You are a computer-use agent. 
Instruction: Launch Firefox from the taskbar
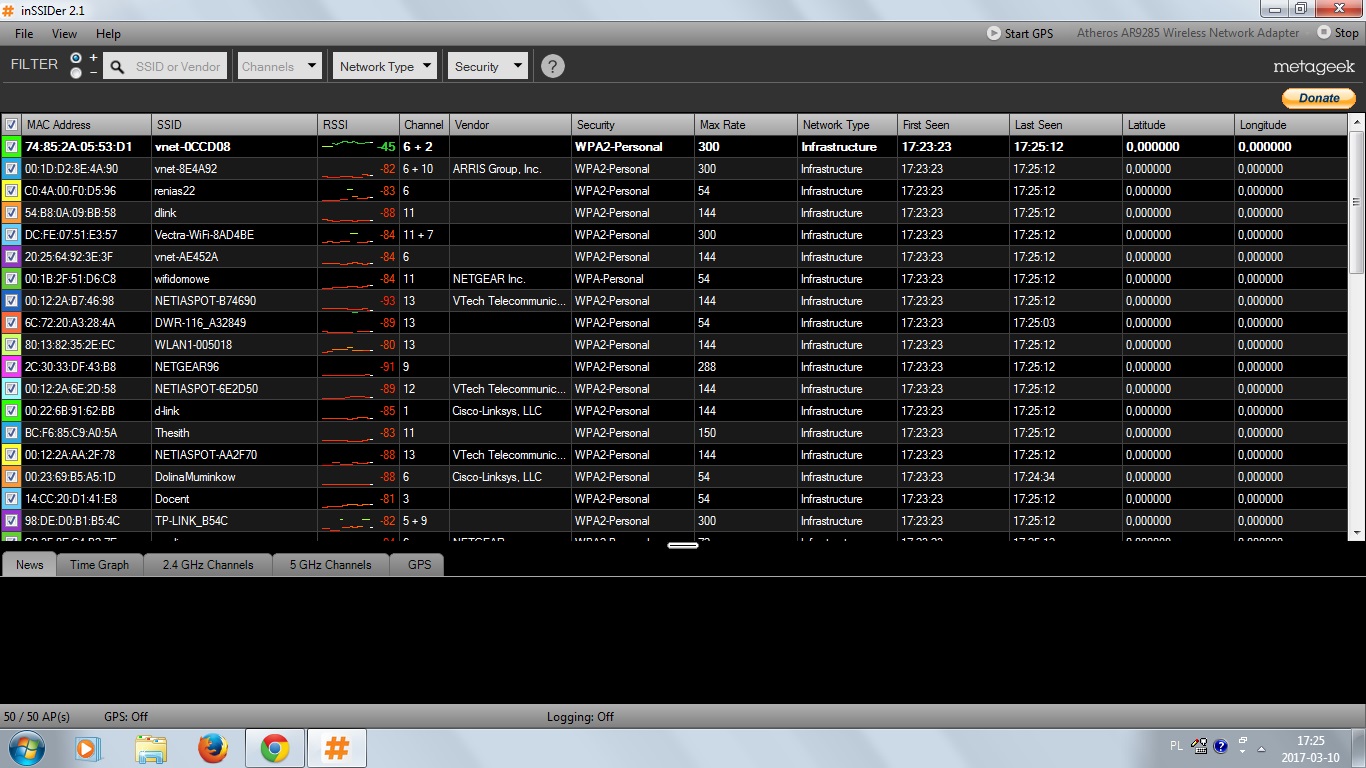213,748
